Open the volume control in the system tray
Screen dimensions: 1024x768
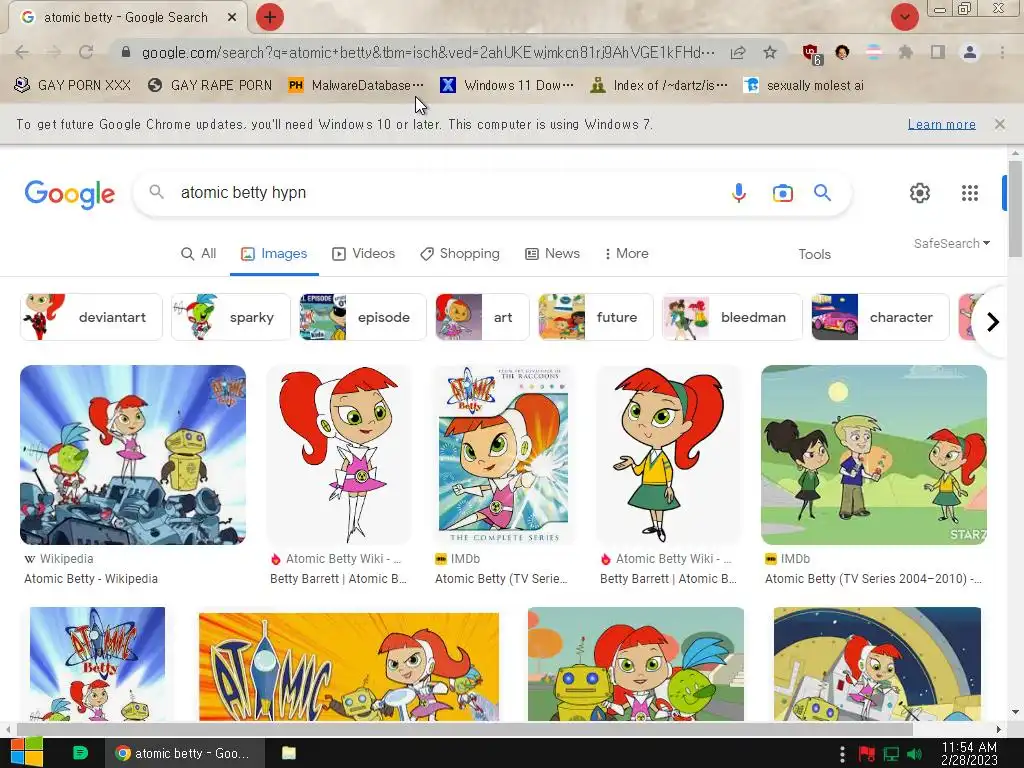915,754
